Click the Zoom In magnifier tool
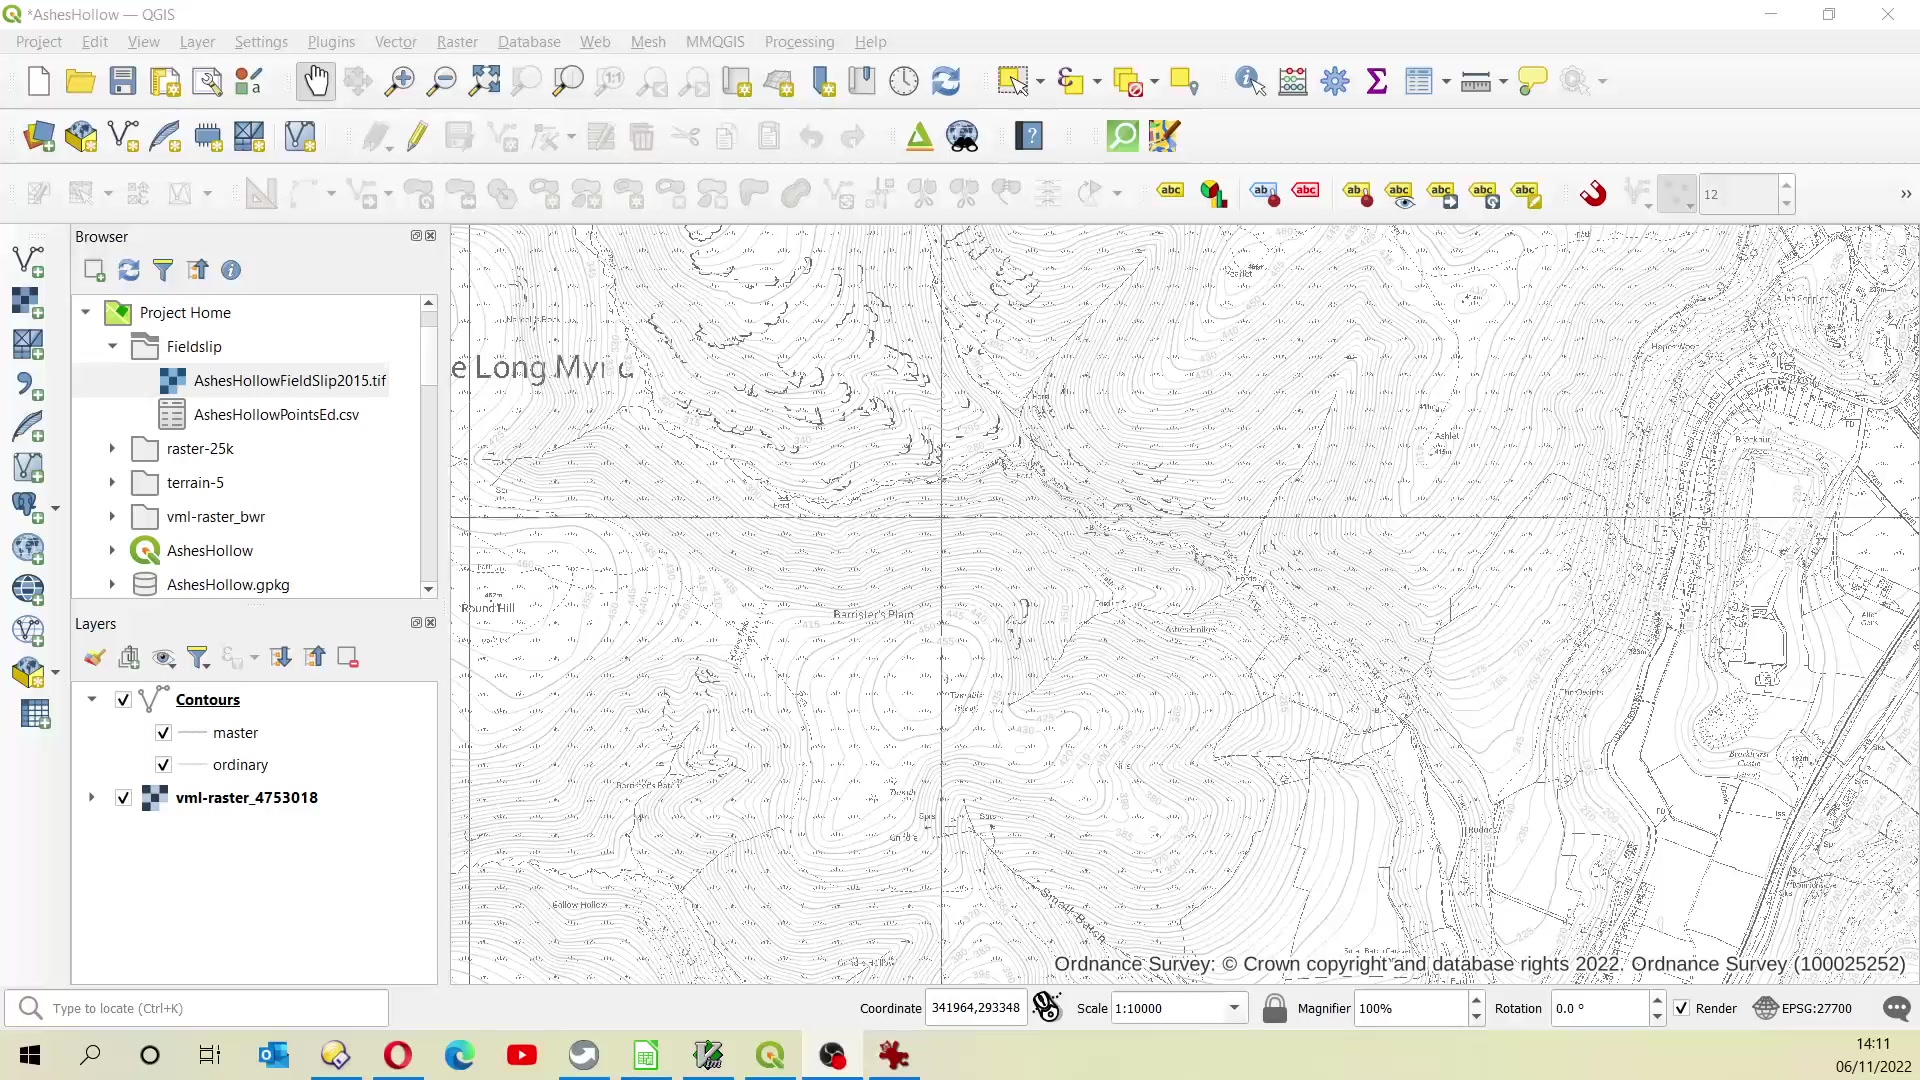 [400, 81]
